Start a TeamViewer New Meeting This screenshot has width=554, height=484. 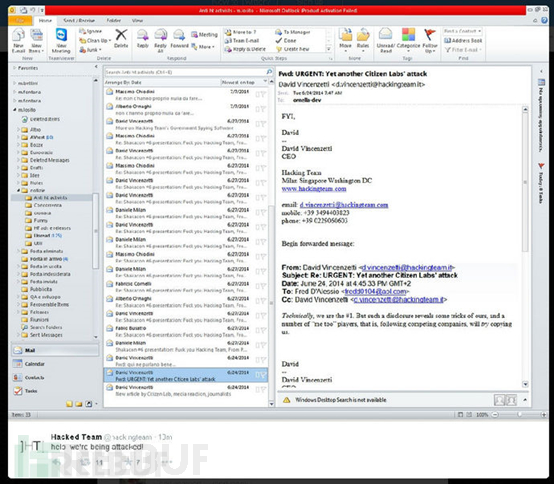click(x=61, y=41)
